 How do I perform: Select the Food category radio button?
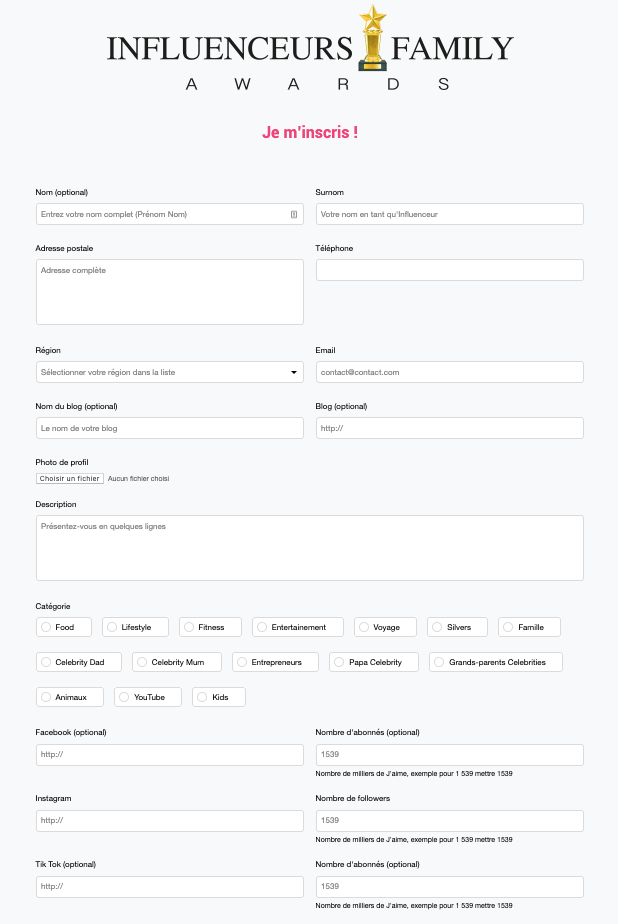(46, 627)
